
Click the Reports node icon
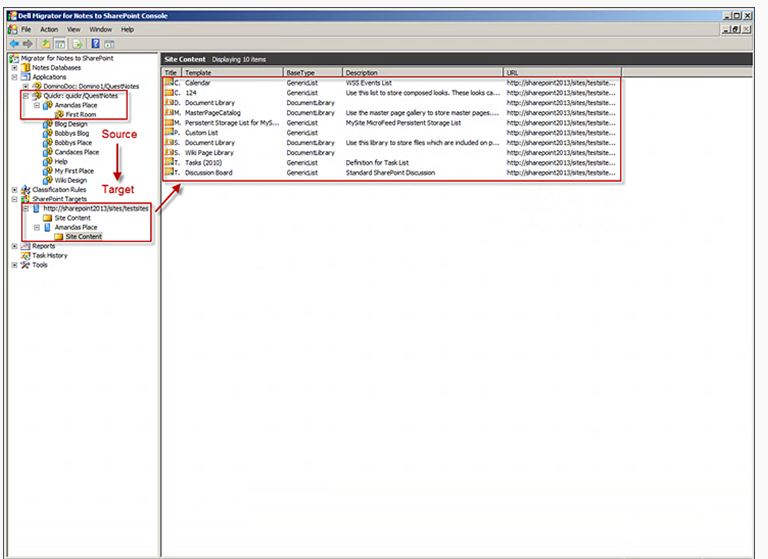[26, 246]
